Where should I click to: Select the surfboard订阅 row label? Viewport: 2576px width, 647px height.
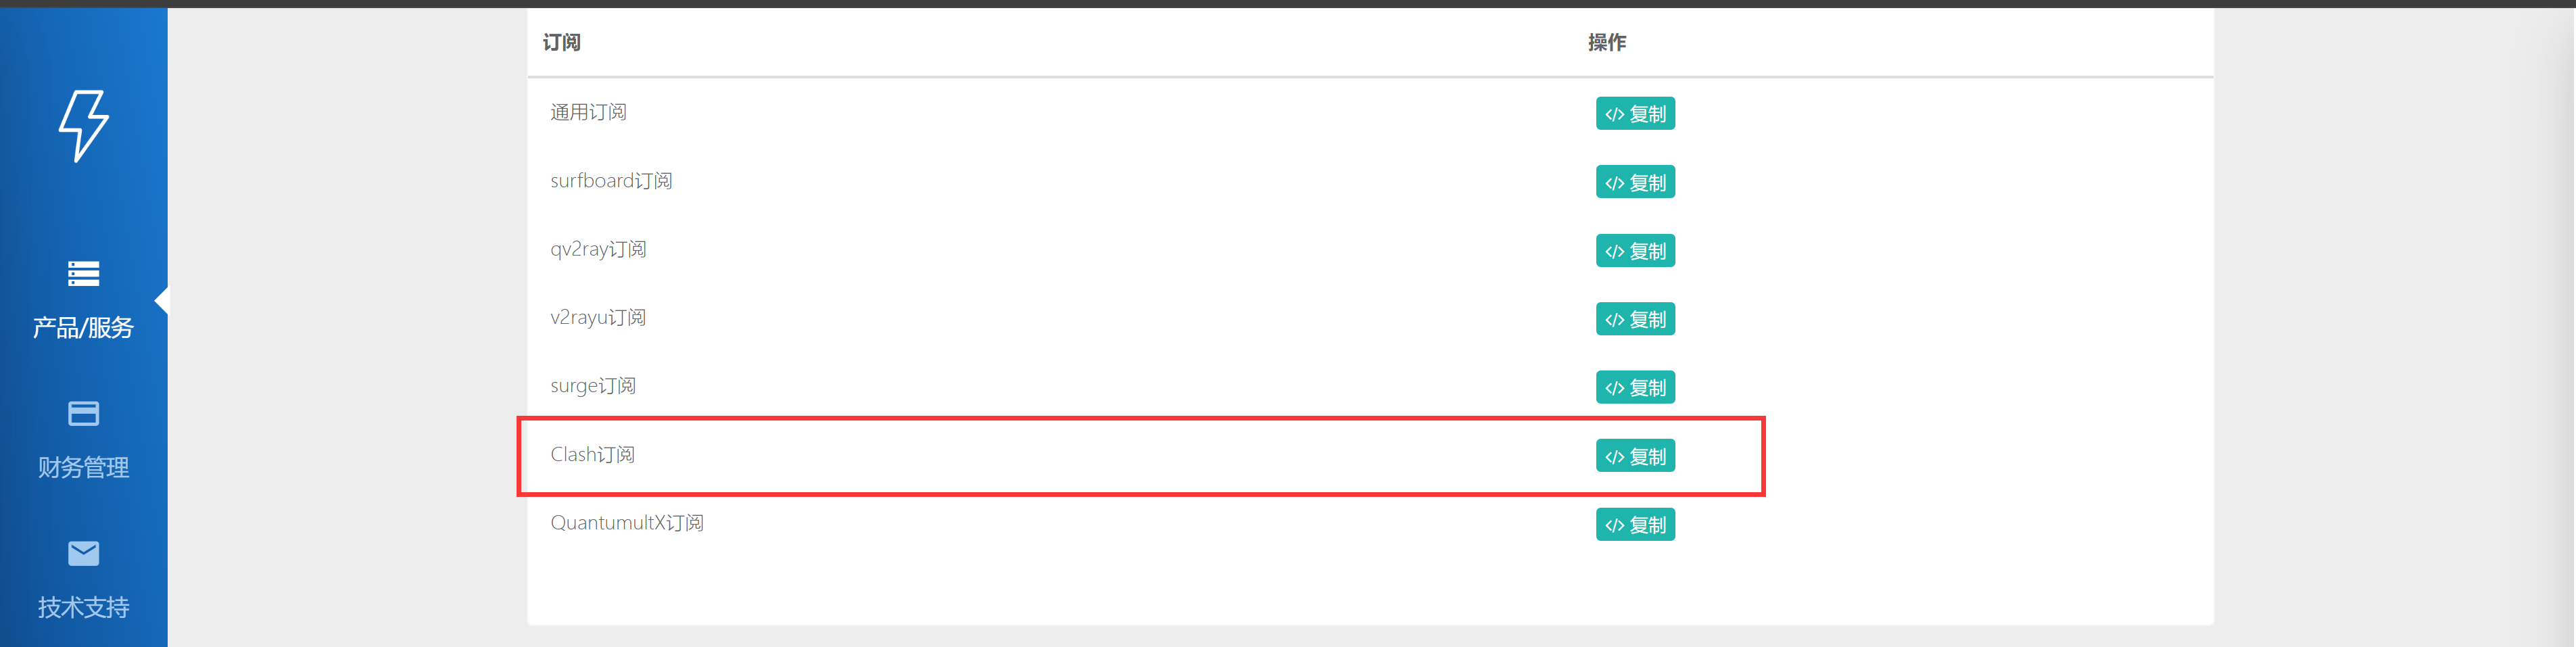(611, 181)
